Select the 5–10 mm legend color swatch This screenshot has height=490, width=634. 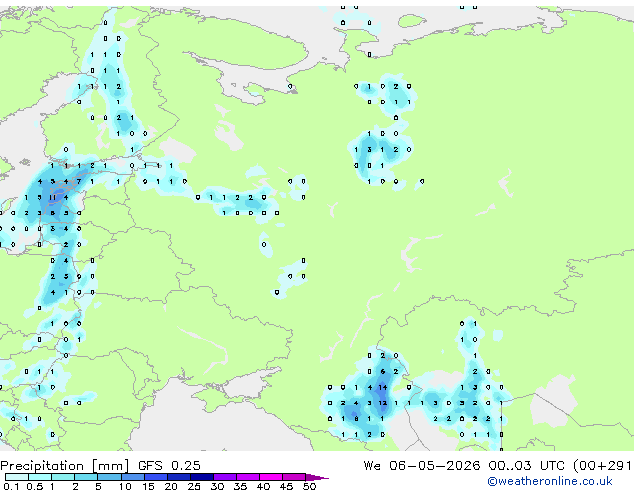point(109,477)
